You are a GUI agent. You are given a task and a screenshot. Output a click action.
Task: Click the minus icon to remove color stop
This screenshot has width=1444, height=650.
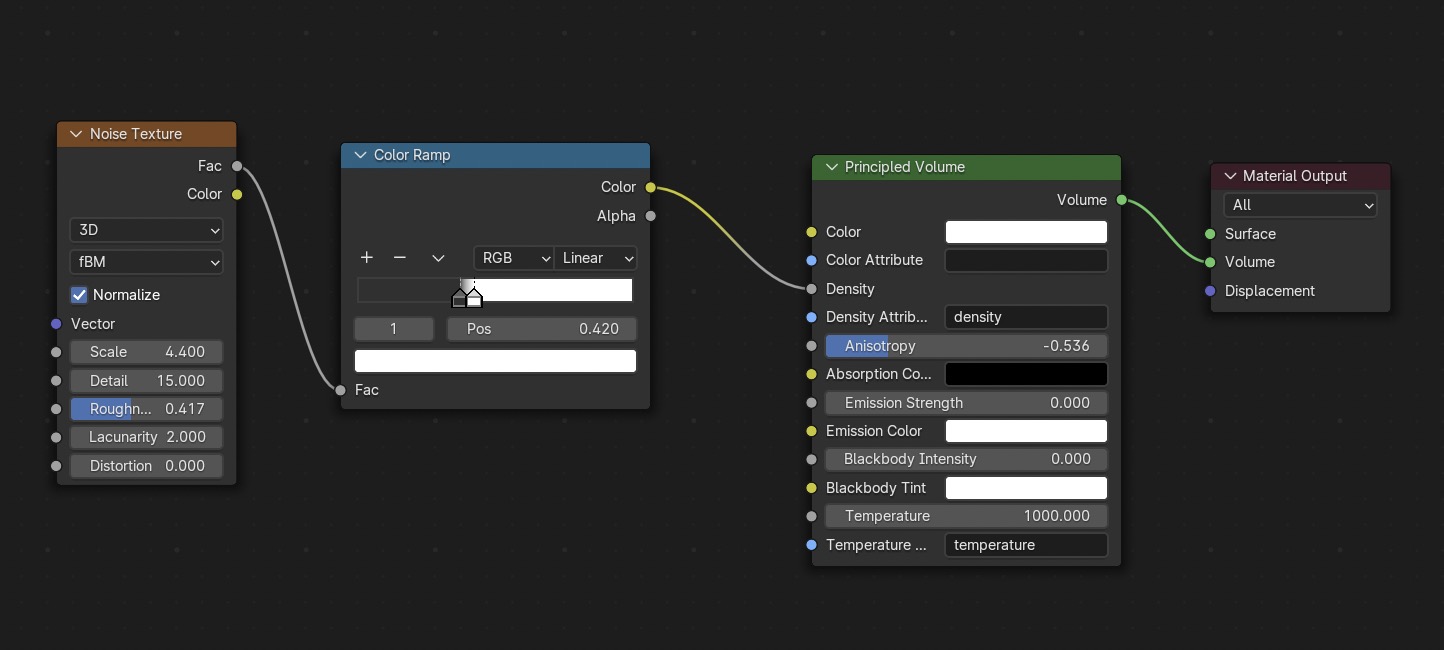400,258
